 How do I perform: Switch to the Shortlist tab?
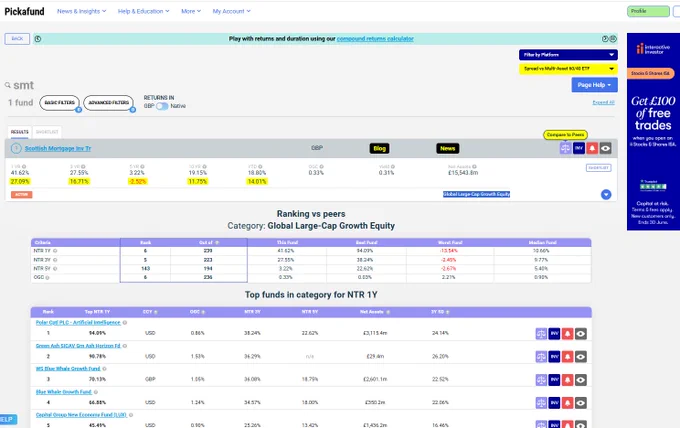point(47,132)
